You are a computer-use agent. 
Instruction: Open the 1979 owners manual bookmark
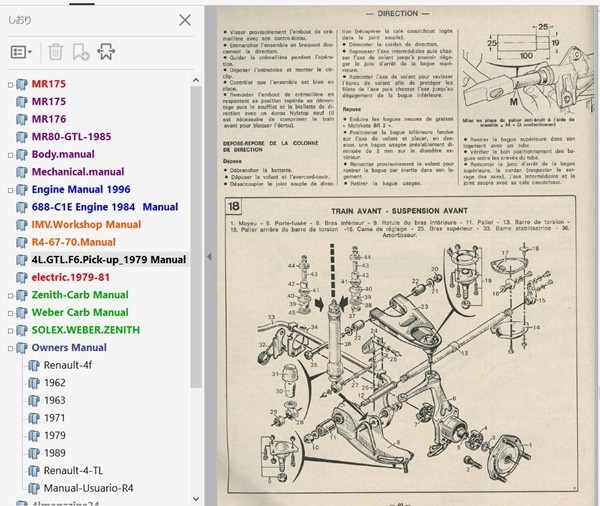pos(55,436)
